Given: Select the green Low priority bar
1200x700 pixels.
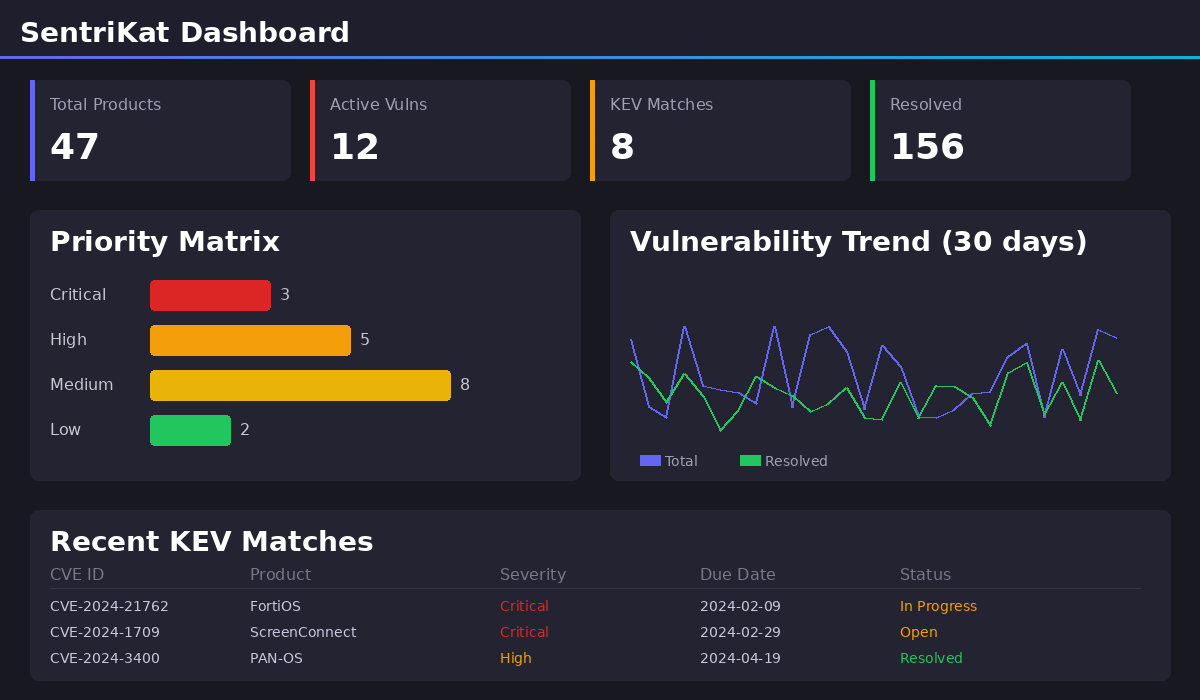Looking at the screenshot, I should click(x=190, y=430).
